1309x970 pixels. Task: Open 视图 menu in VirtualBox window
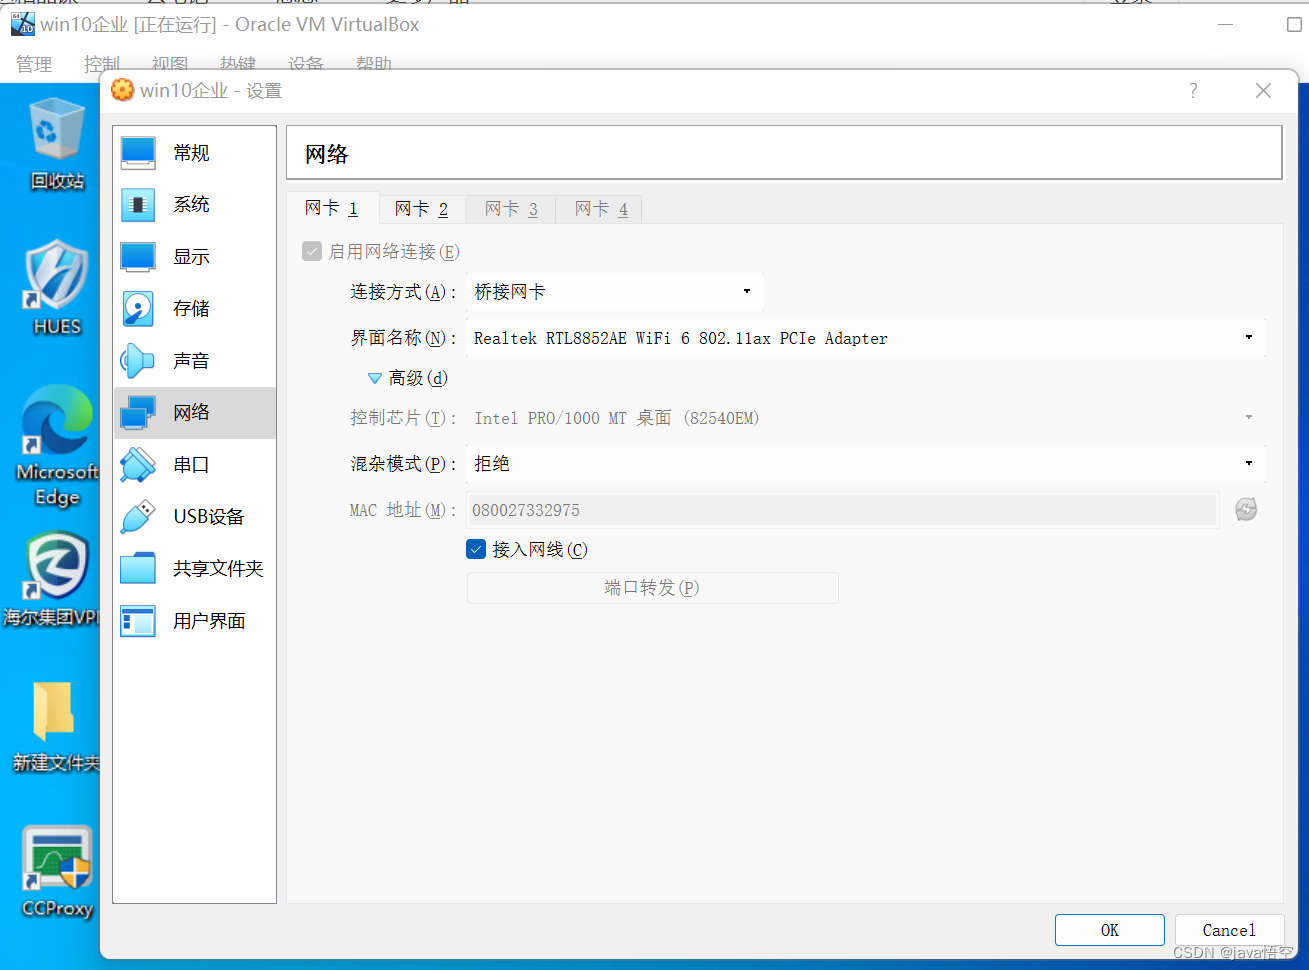pos(170,64)
